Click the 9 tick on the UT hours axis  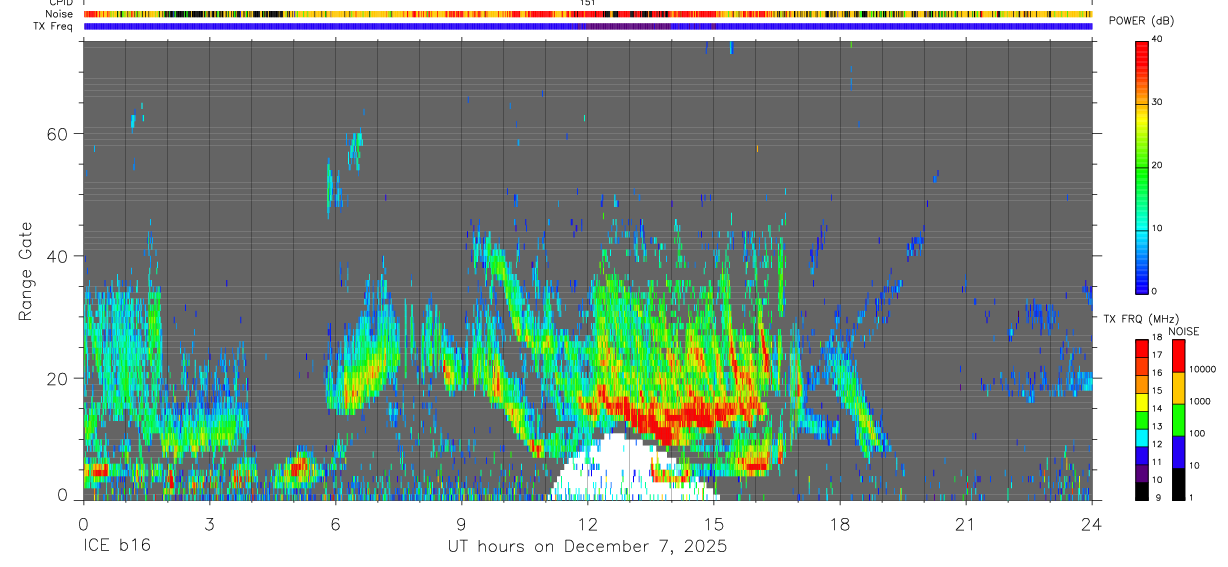click(461, 523)
